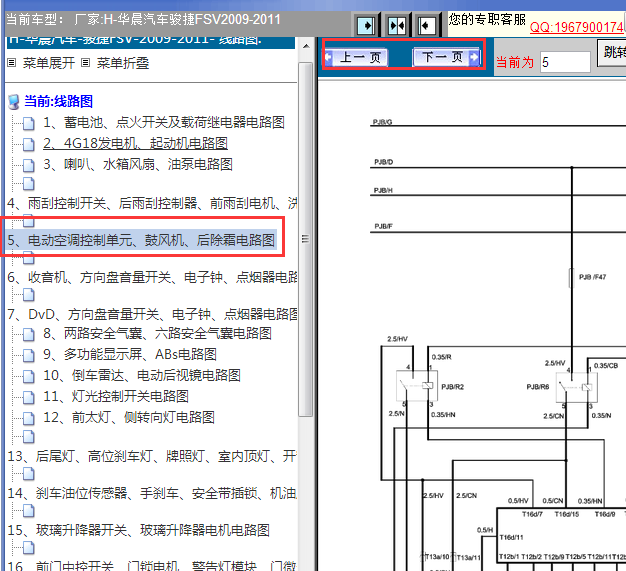Collapse all menus with 菜单折叠
The height and width of the screenshot is (571, 626).
tap(123, 63)
